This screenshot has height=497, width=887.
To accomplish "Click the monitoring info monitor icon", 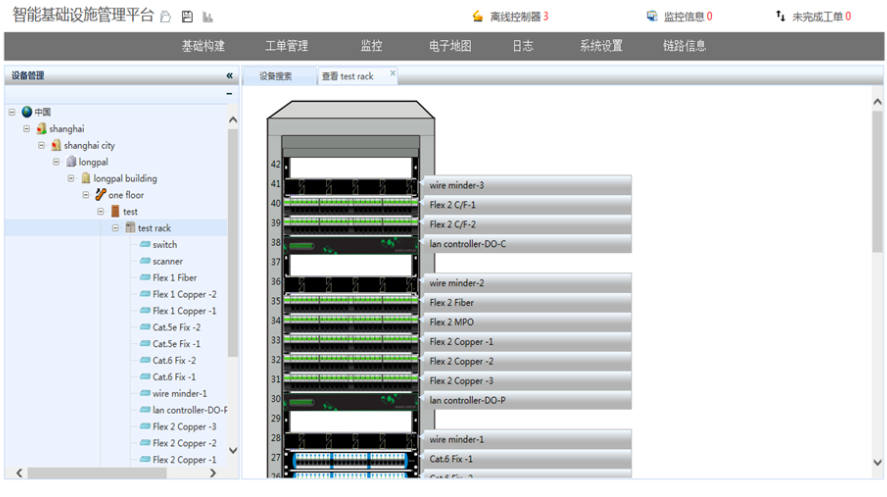I will click(x=652, y=17).
